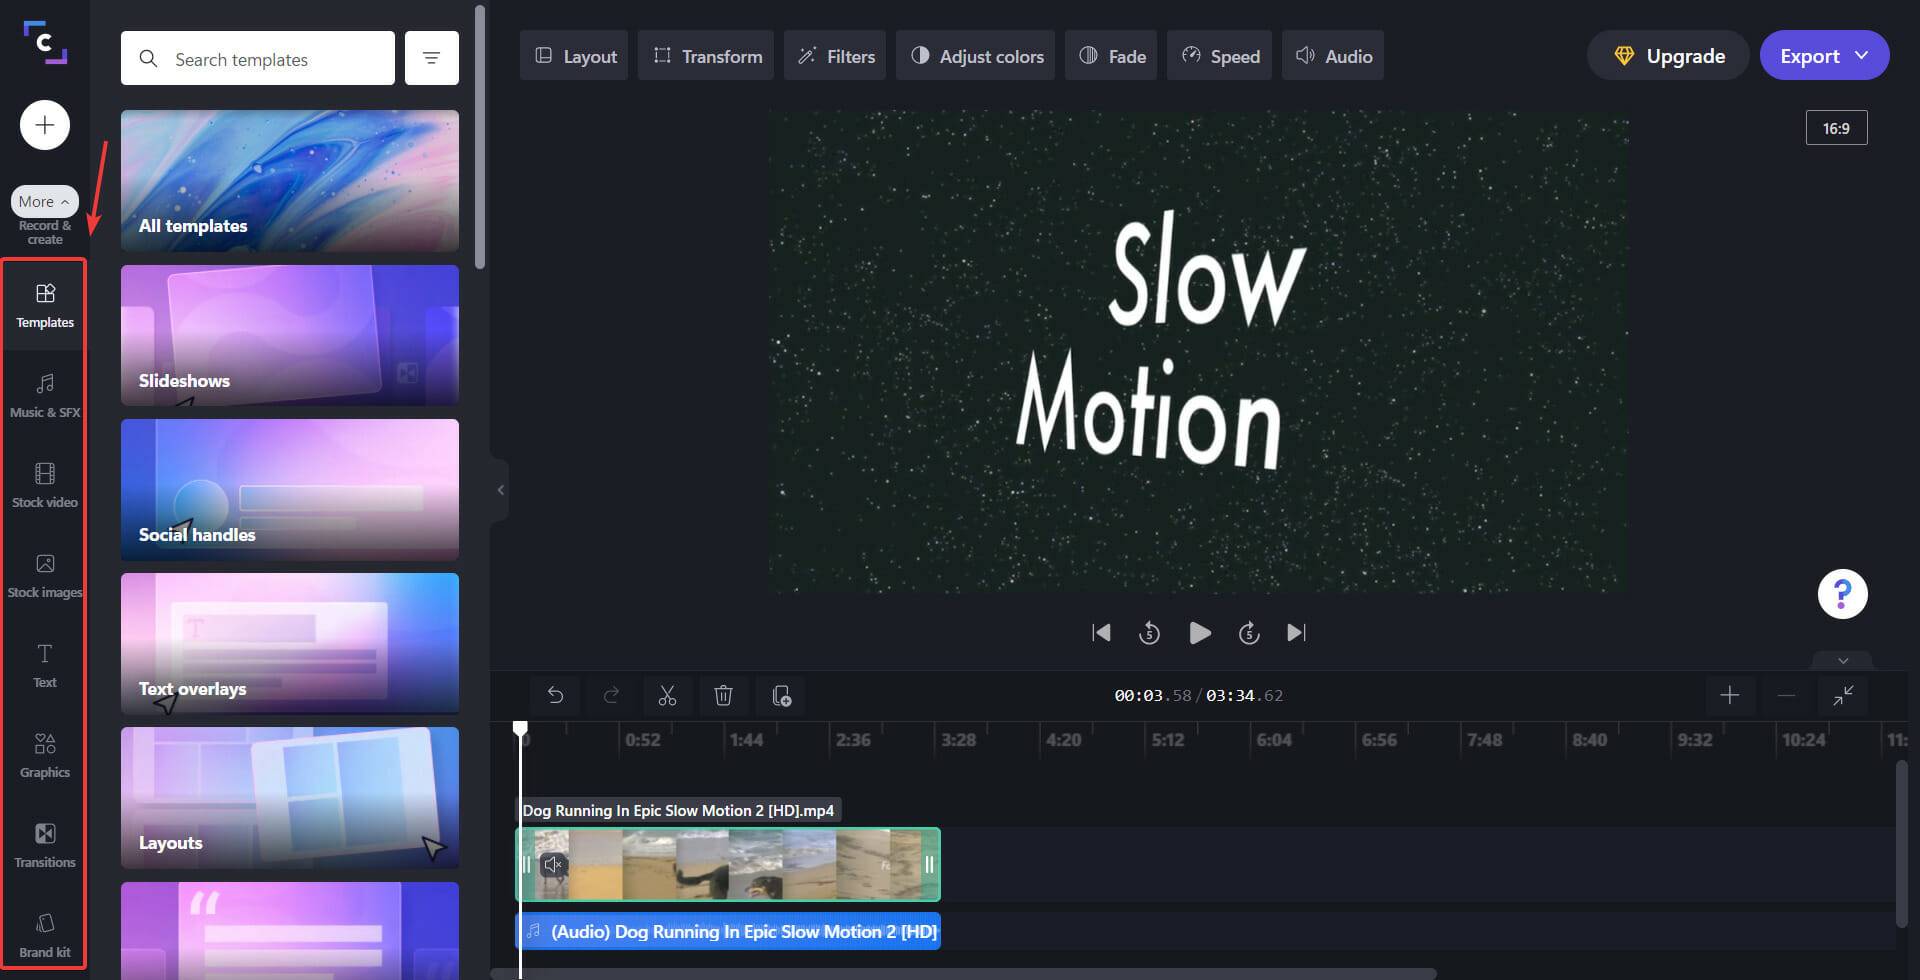This screenshot has height=980, width=1920.
Task: Unmute the dog video clip audio
Action: (x=555, y=864)
